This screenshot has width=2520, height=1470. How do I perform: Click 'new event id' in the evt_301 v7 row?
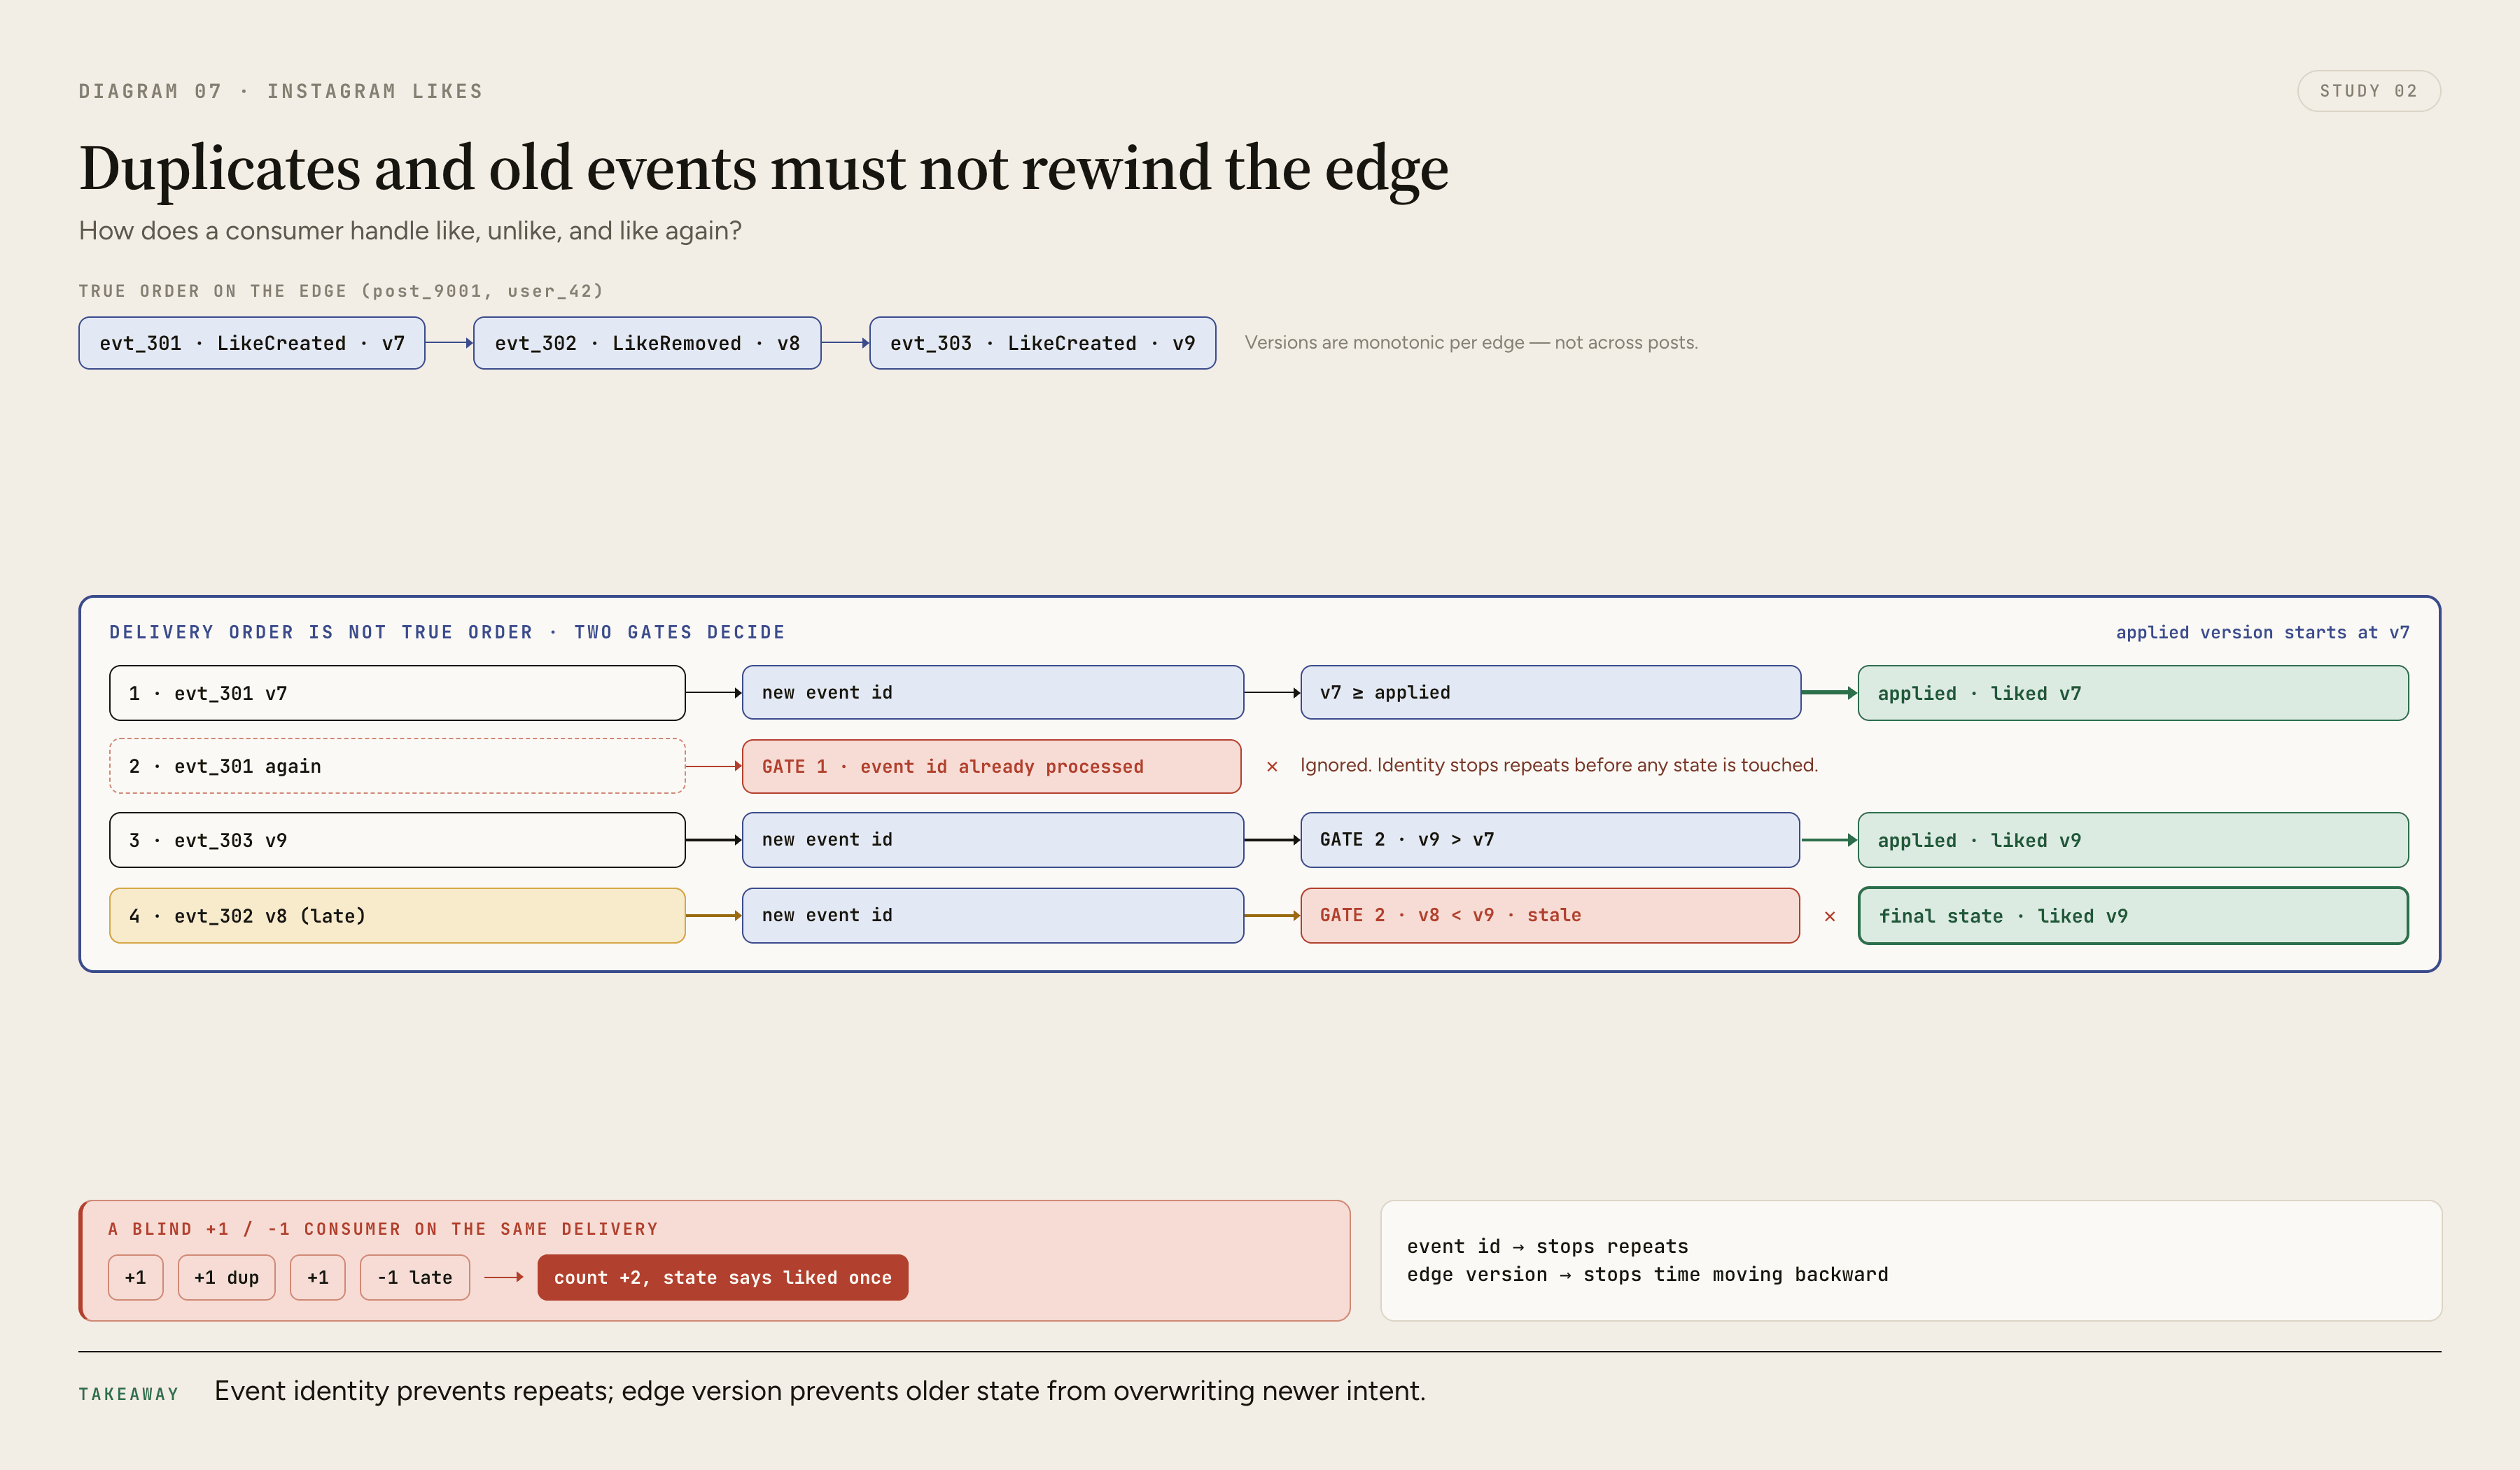tap(993, 693)
